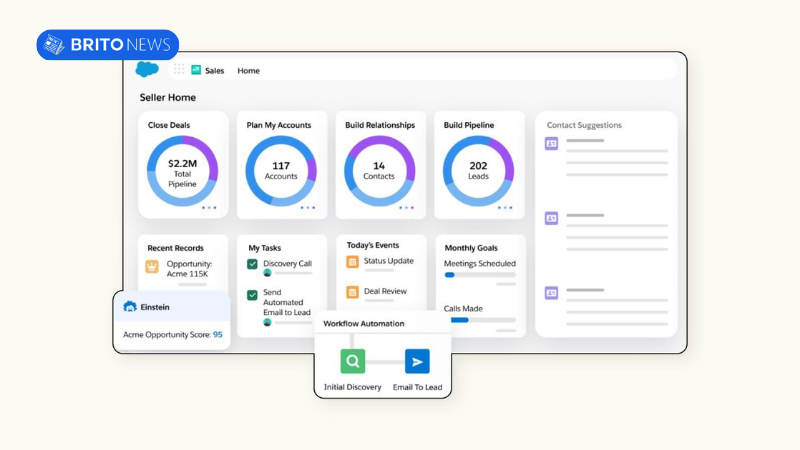The image size is (800, 450).
Task: Toggle Send Automated Email to Lead checkbox
Action: 252,295
